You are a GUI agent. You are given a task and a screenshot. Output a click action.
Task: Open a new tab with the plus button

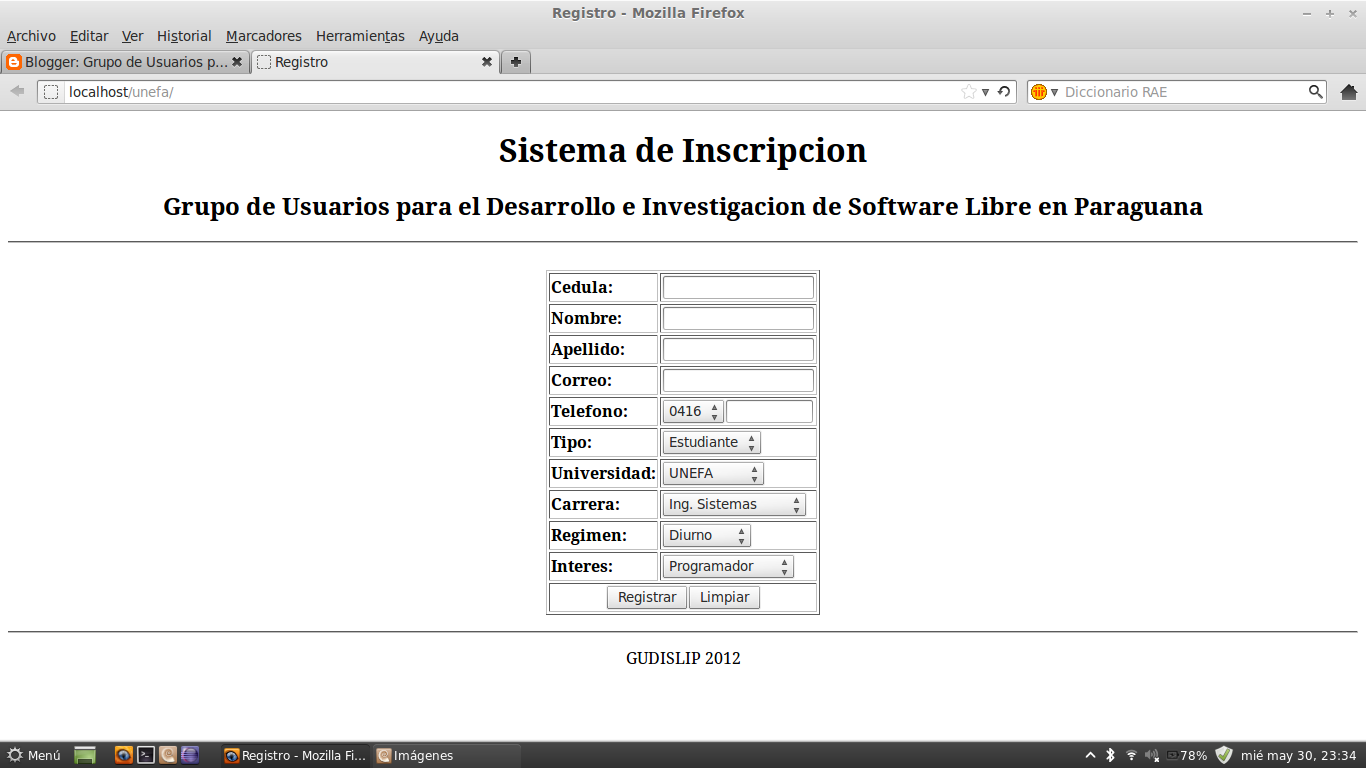pos(514,61)
